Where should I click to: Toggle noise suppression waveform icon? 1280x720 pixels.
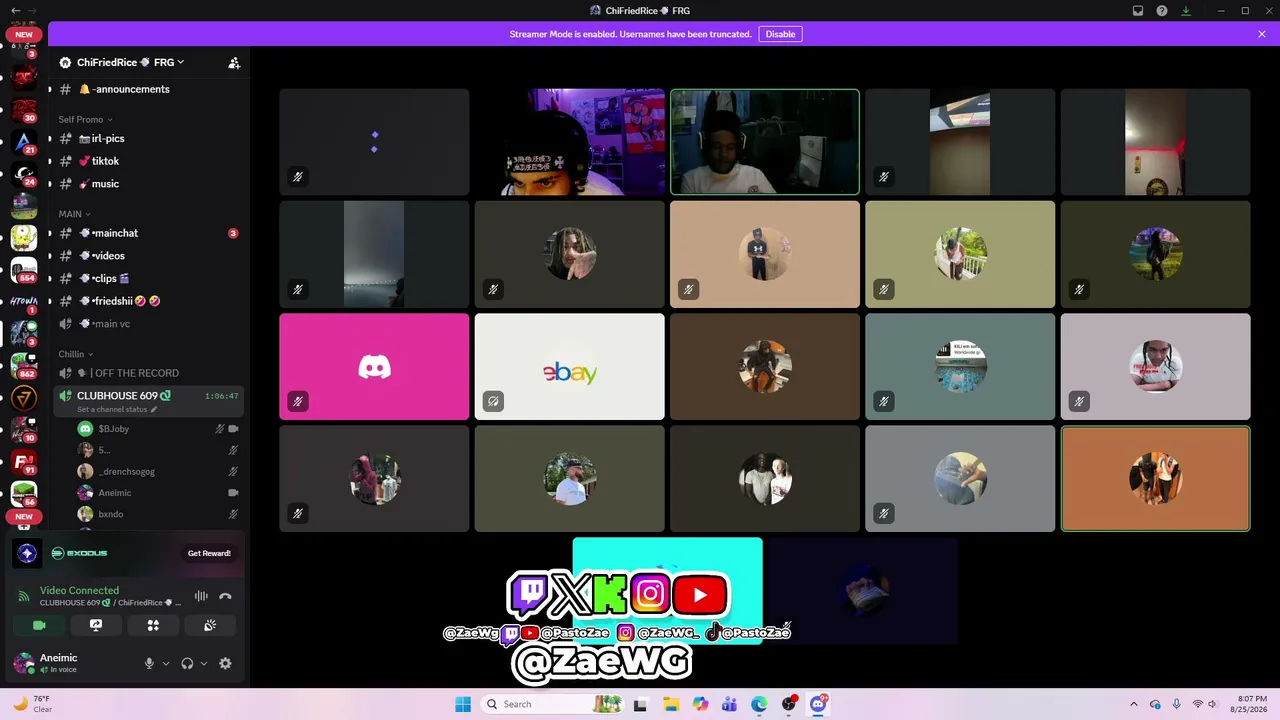point(201,596)
